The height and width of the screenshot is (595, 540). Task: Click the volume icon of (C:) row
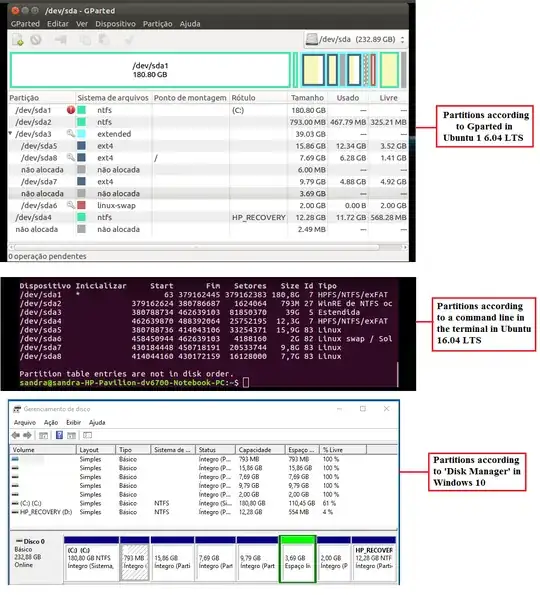point(15,503)
